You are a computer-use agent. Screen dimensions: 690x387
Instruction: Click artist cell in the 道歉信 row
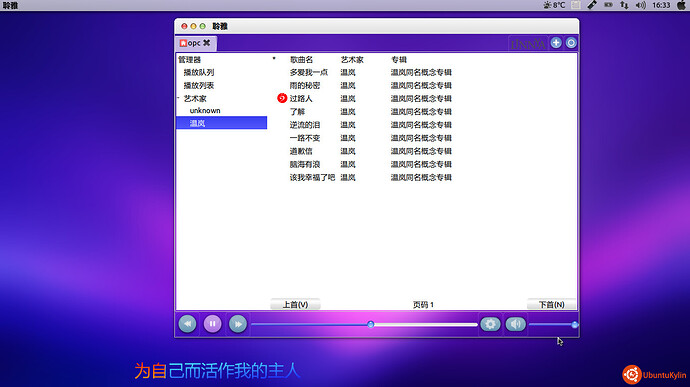click(348, 151)
